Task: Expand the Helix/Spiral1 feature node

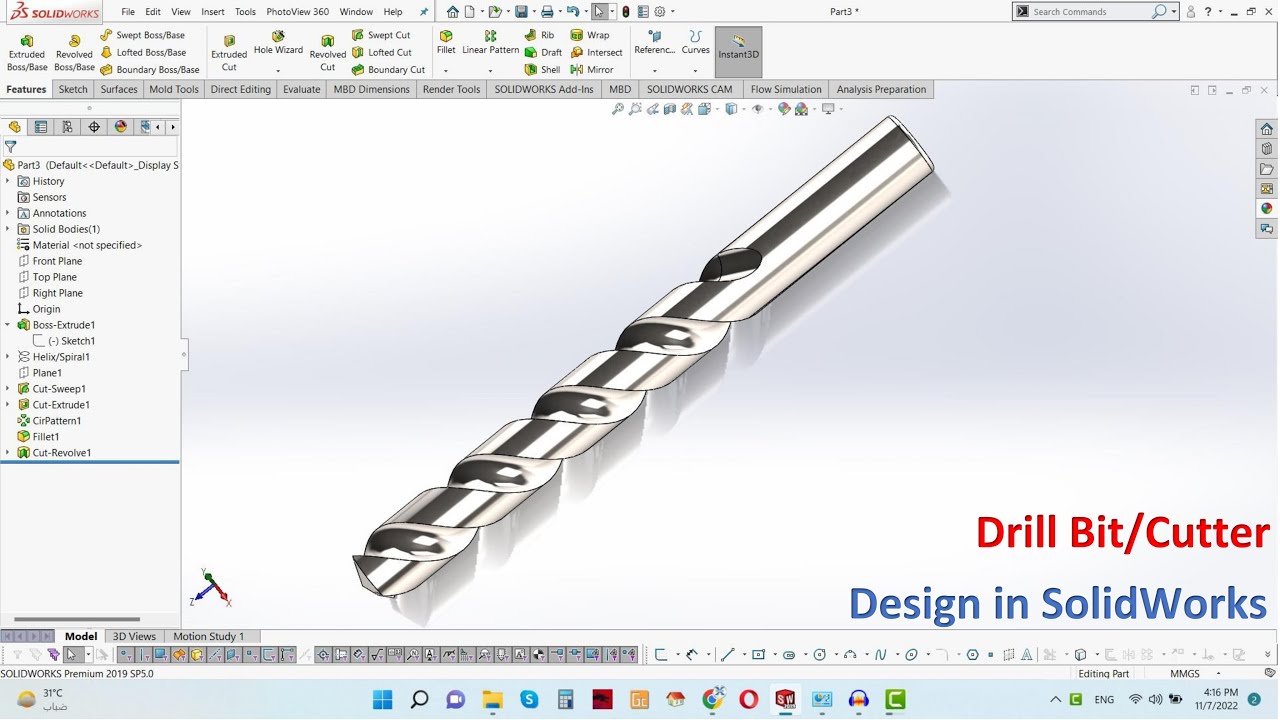Action: point(8,357)
